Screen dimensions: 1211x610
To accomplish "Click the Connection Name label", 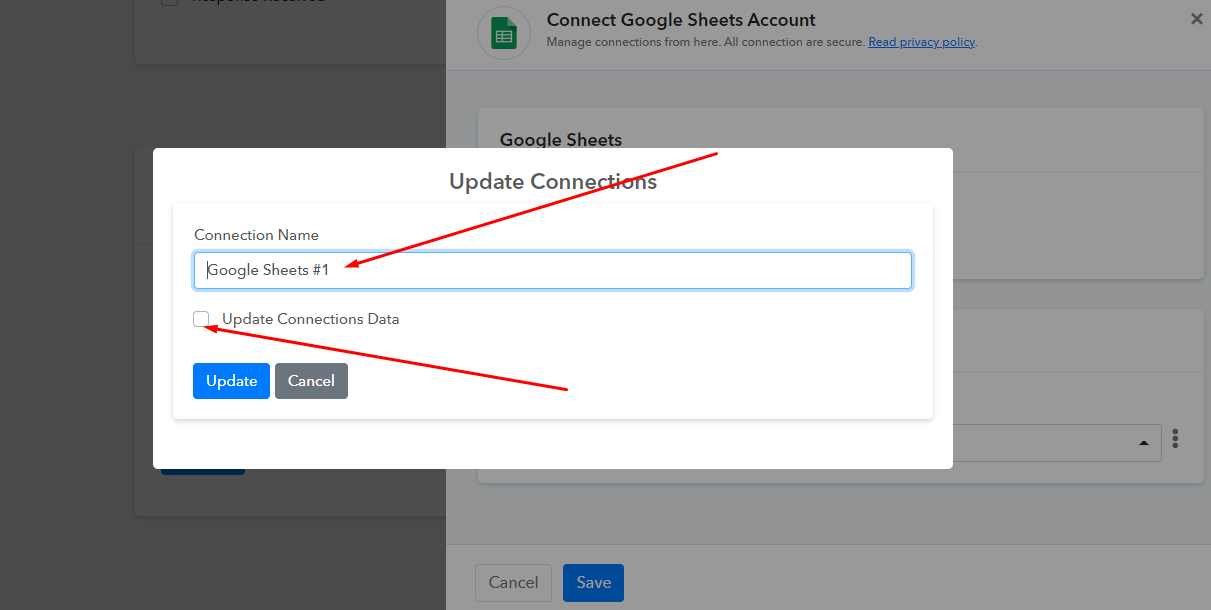I will (x=257, y=235).
